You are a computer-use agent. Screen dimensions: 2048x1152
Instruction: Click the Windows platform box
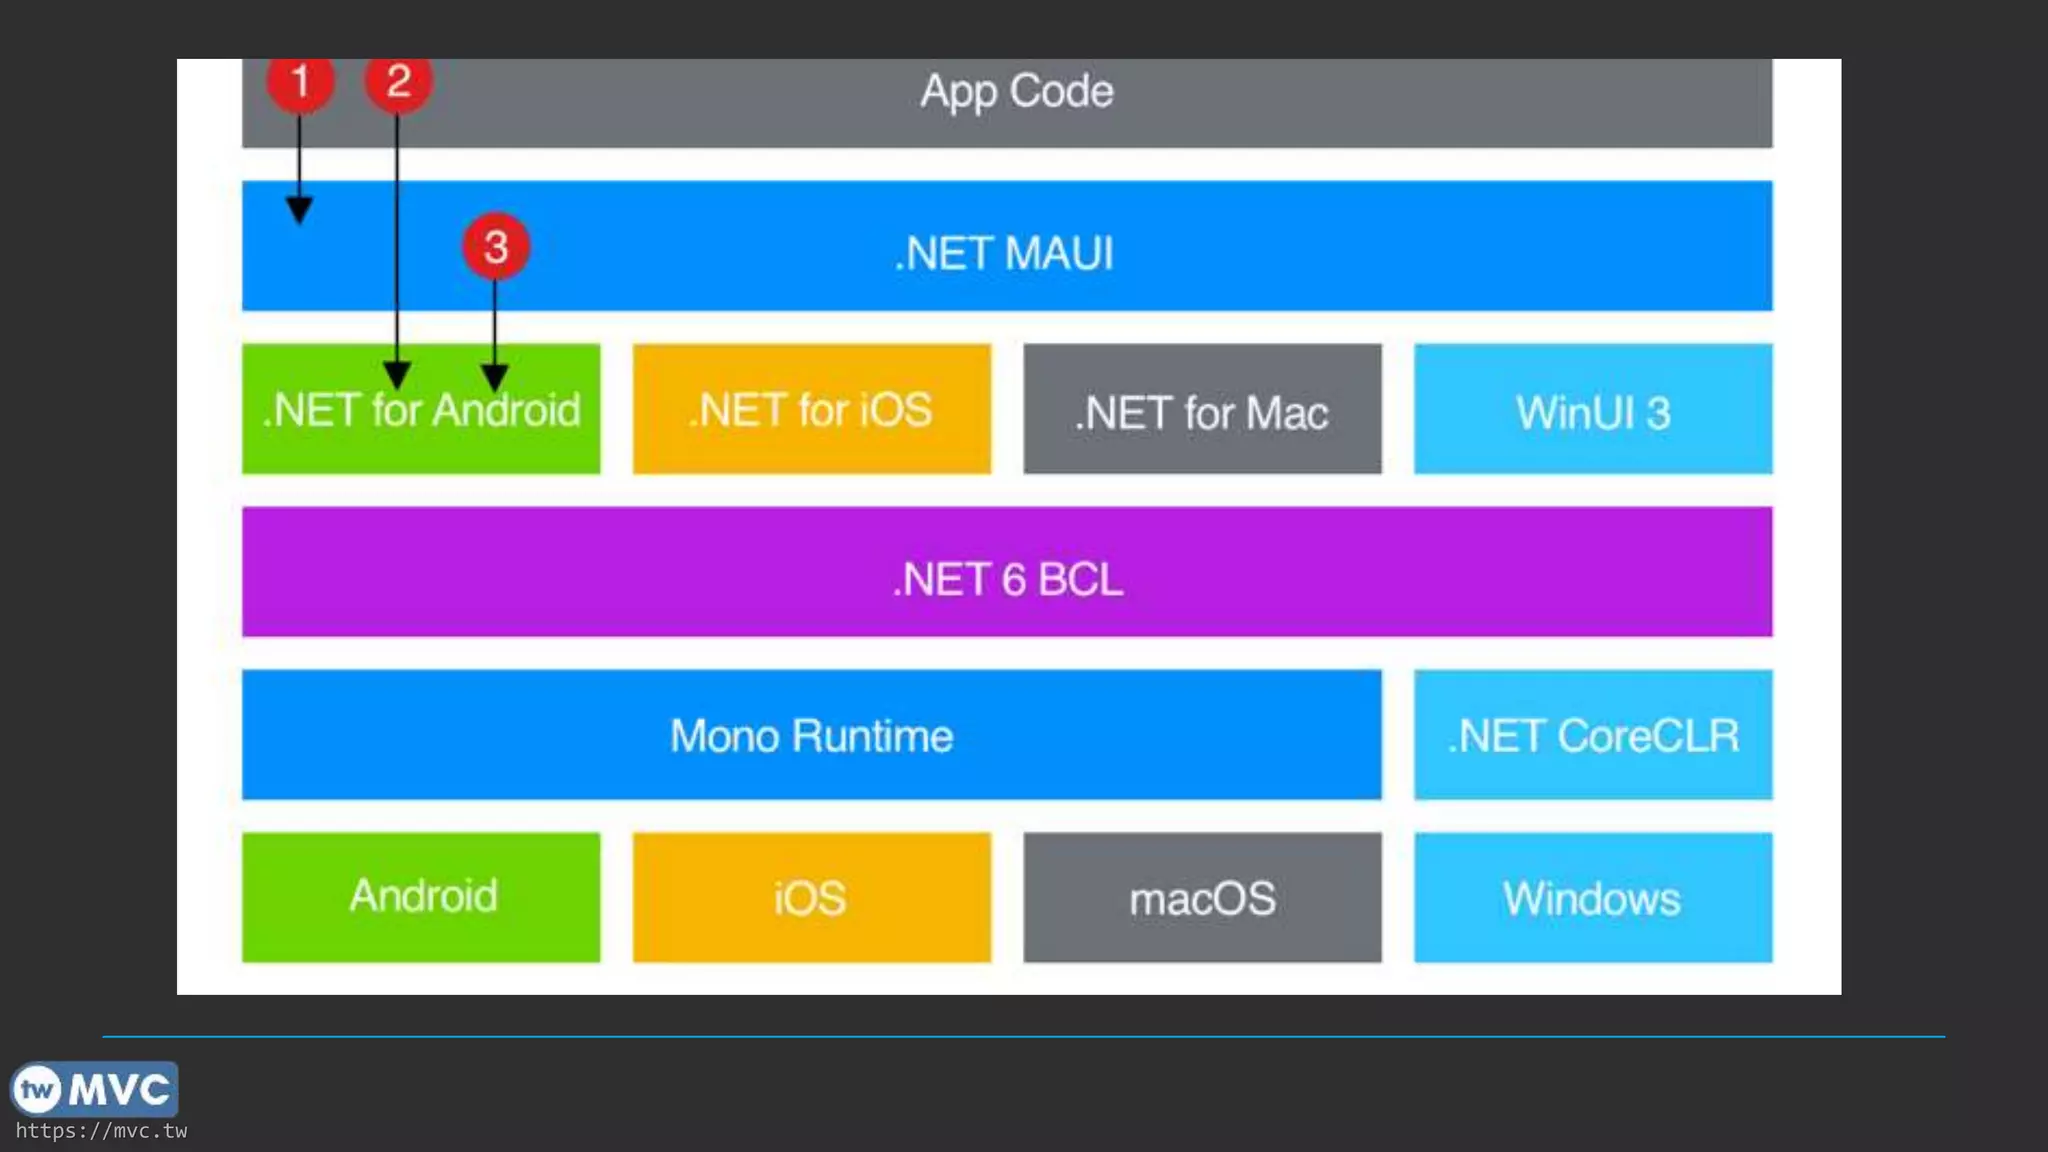pyautogui.click(x=1592, y=897)
